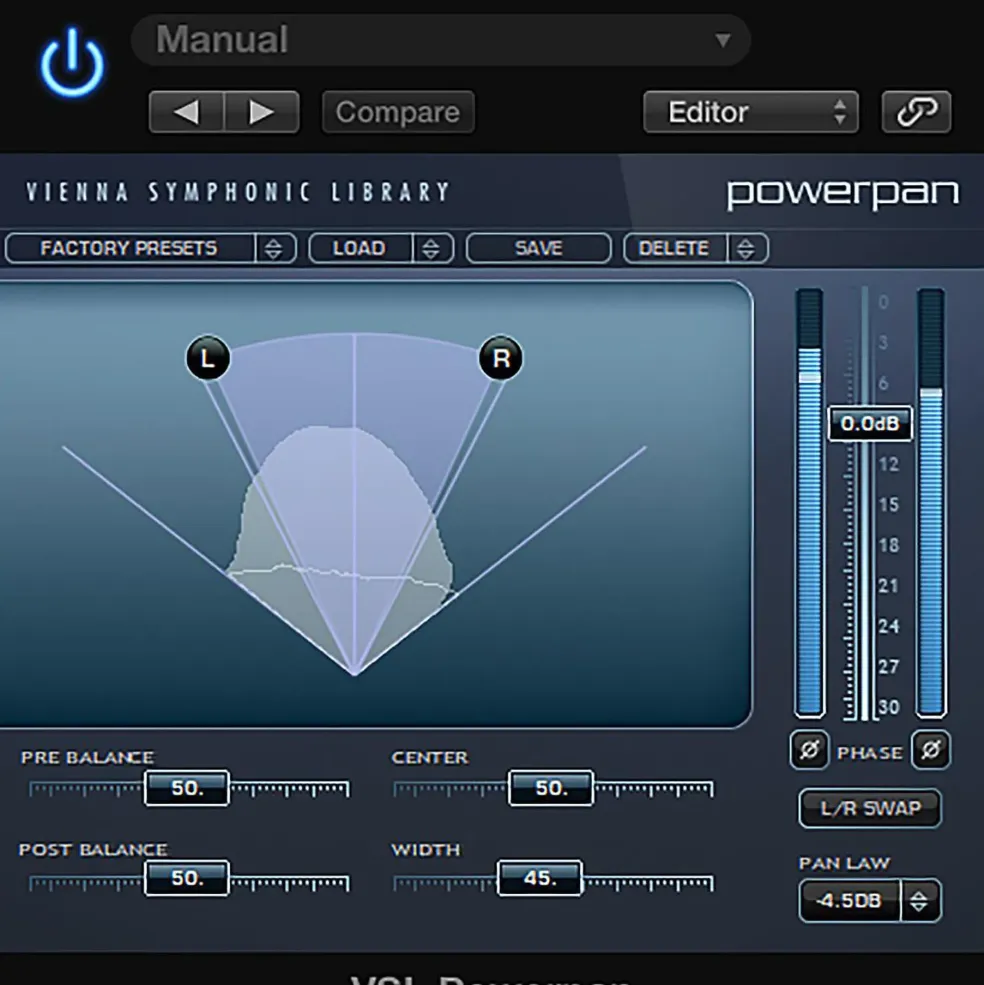Open the Pan Law -4.5dB dropdown
The width and height of the screenshot is (984, 985).
pos(850,901)
